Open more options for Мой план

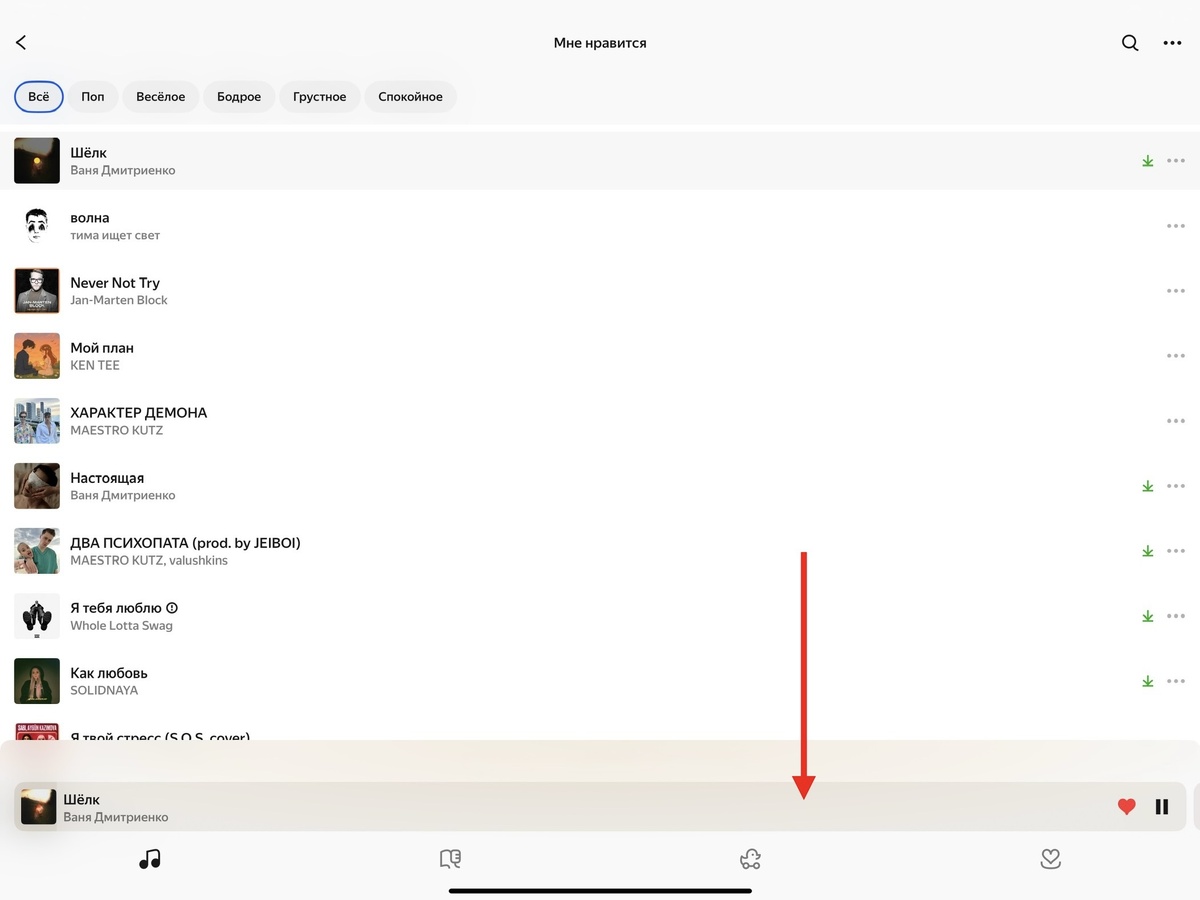(x=1176, y=356)
